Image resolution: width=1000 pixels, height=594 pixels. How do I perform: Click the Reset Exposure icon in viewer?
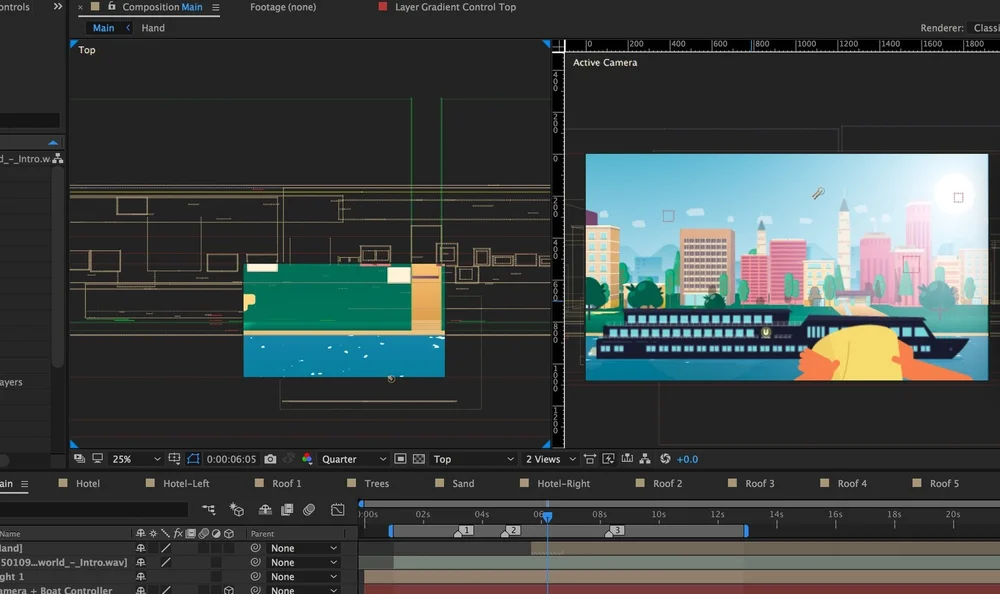point(665,459)
